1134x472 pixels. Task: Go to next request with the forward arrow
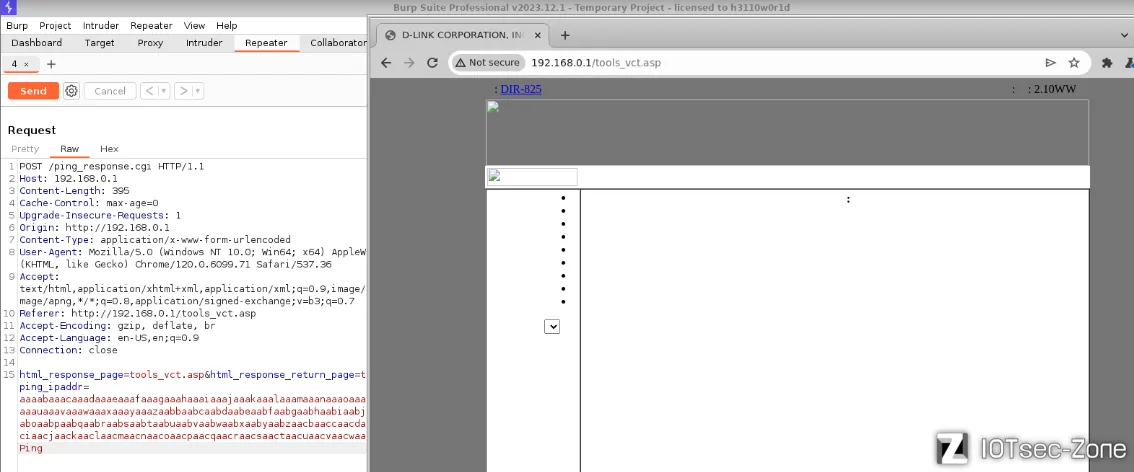pos(184,91)
